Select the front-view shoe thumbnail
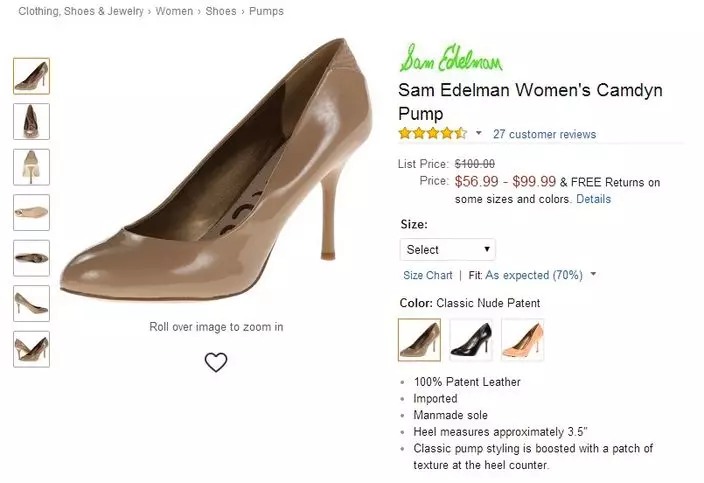Image resolution: width=704 pixels, height=483 pixels. click(x=31, y=121)
